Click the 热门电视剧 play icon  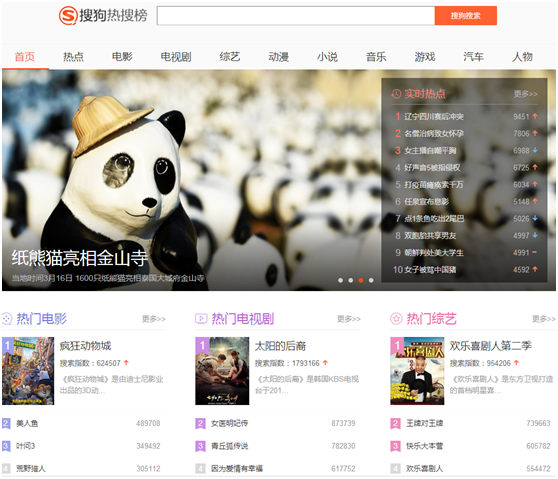[201, 319]
